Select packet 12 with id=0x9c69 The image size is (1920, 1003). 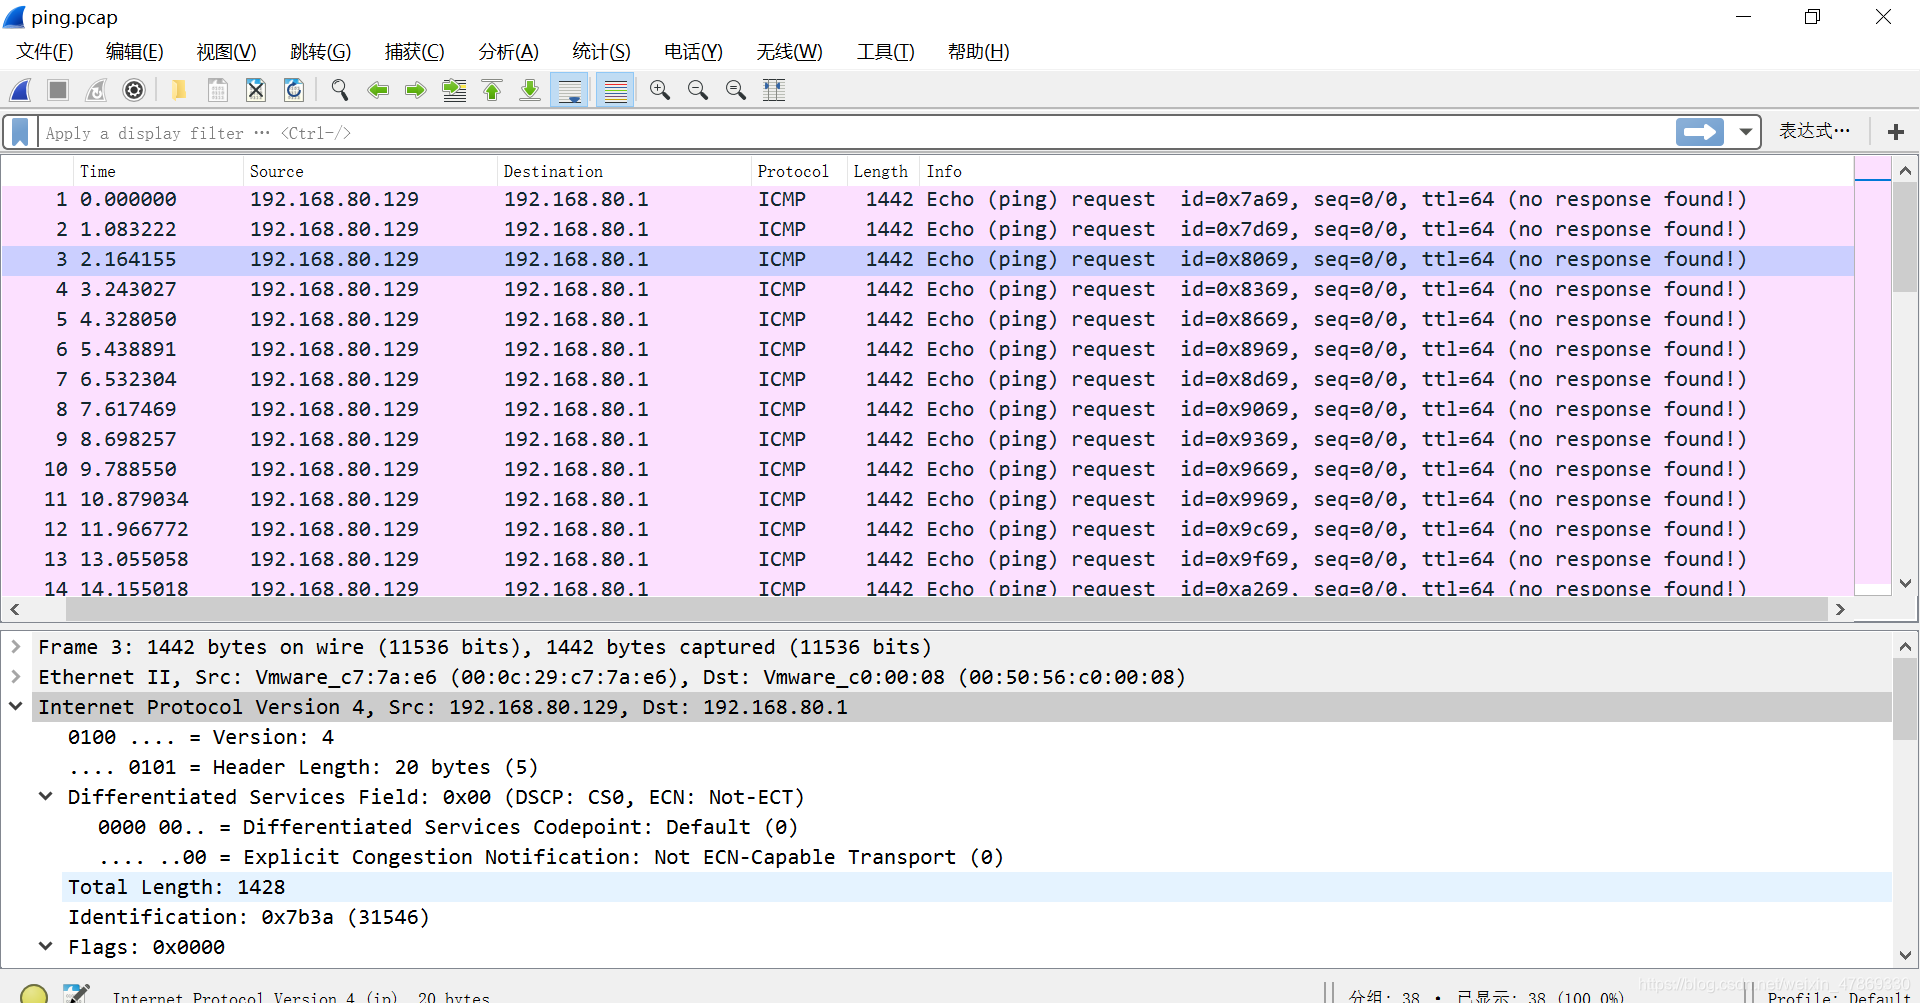(927, 529)
